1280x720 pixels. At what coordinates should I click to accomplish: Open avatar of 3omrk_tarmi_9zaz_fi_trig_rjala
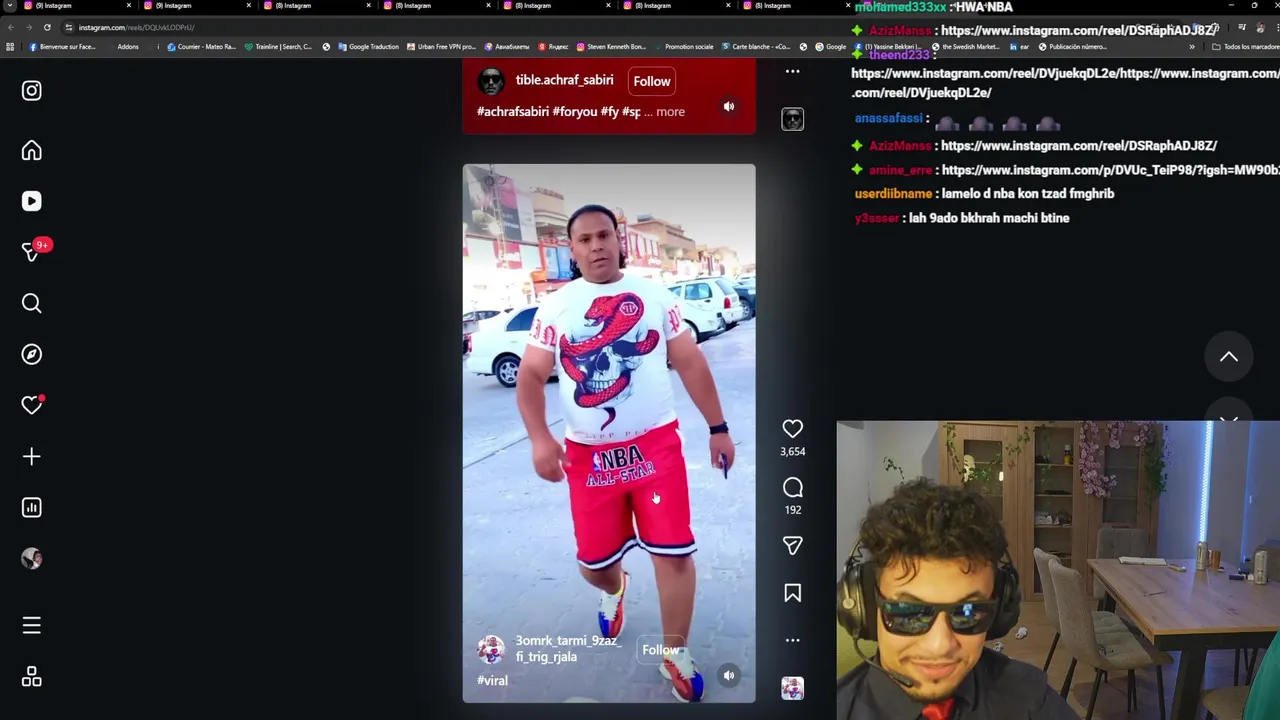(x=490, y=650)
